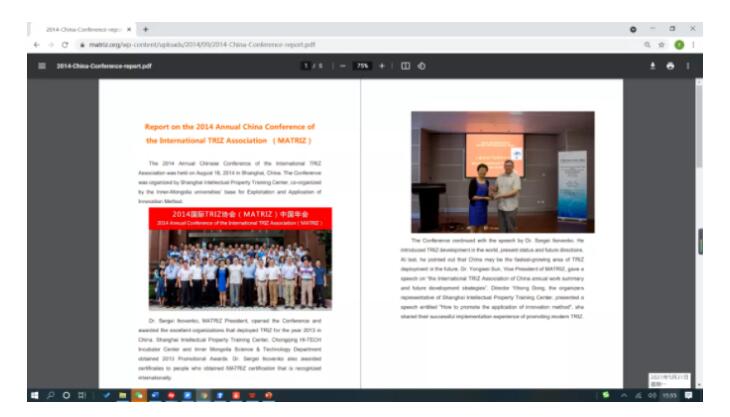Download the PDF file
The height and width of the screenshot is (417, 730).
pos(653,66)
